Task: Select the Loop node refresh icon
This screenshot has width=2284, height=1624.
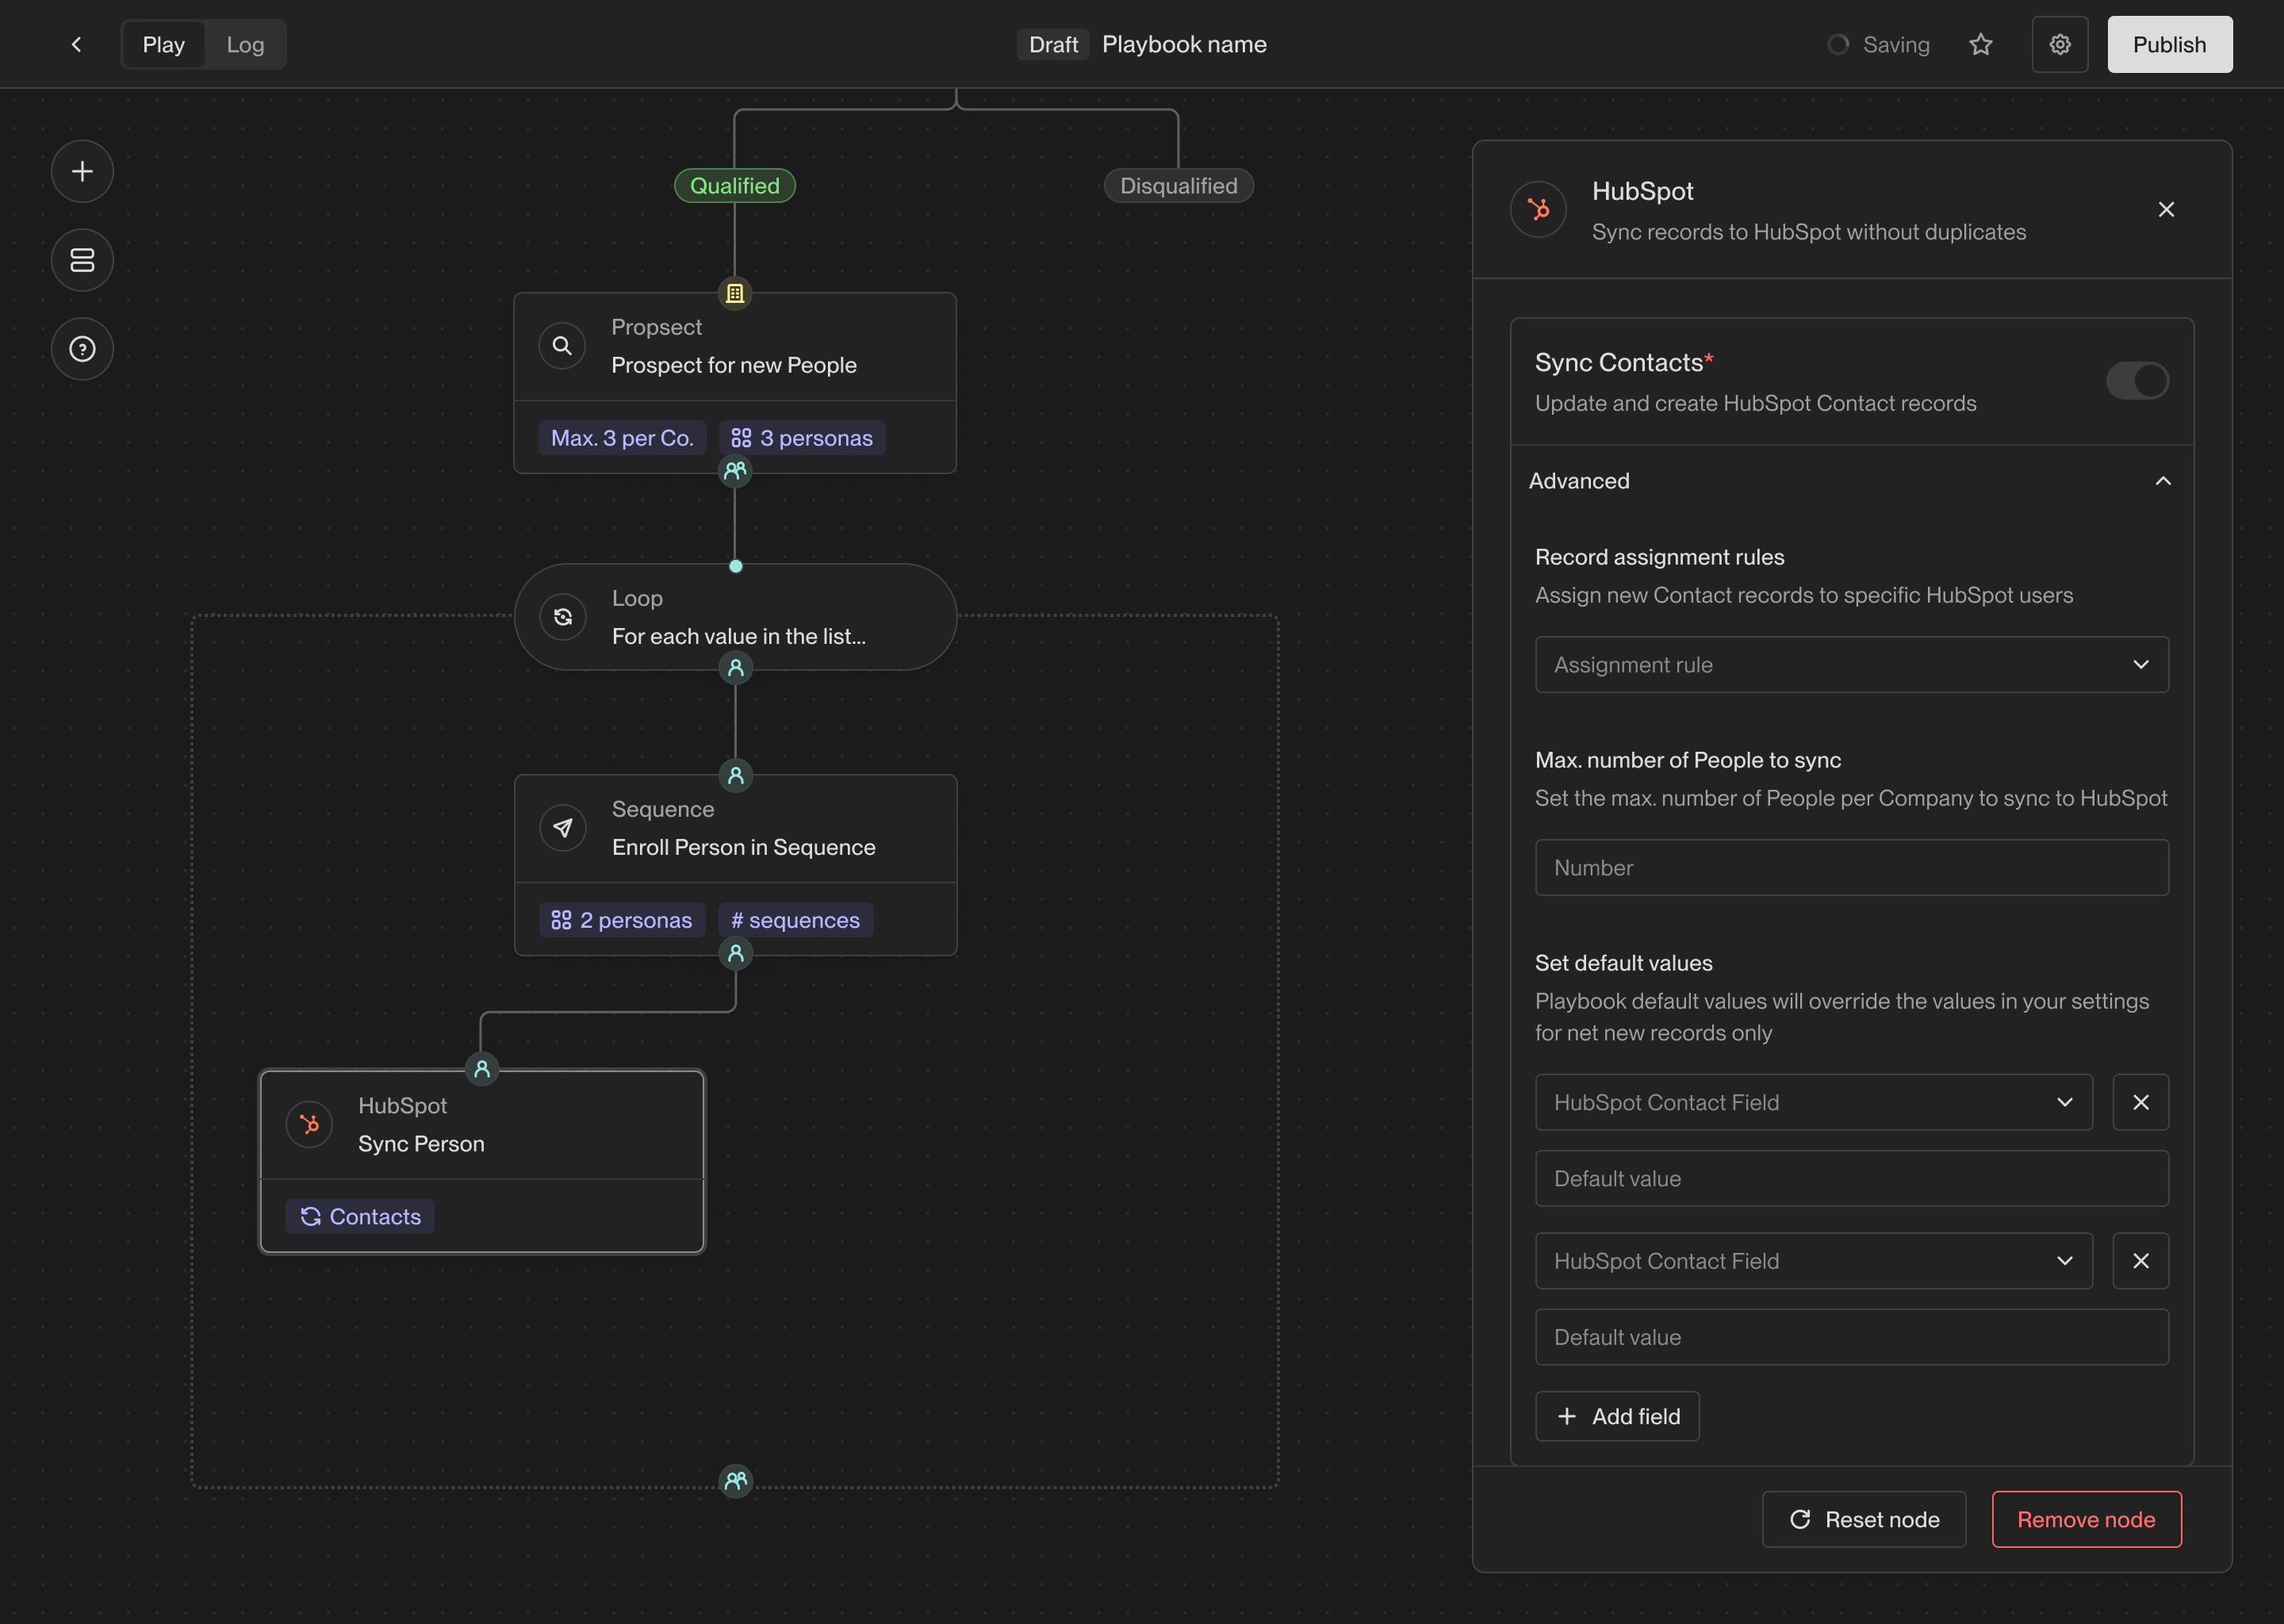Action: pyautogui.click(x=563, y=617)
